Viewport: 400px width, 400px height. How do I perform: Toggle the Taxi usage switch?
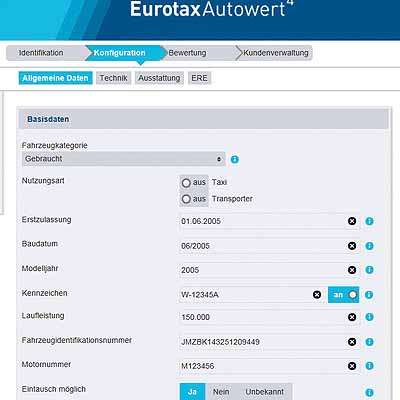click(x=194, y=183)
